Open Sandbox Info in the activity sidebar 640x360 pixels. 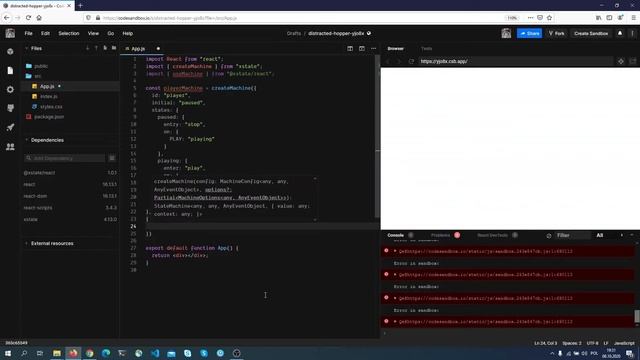pyautogui.click(x=10, y=51)
